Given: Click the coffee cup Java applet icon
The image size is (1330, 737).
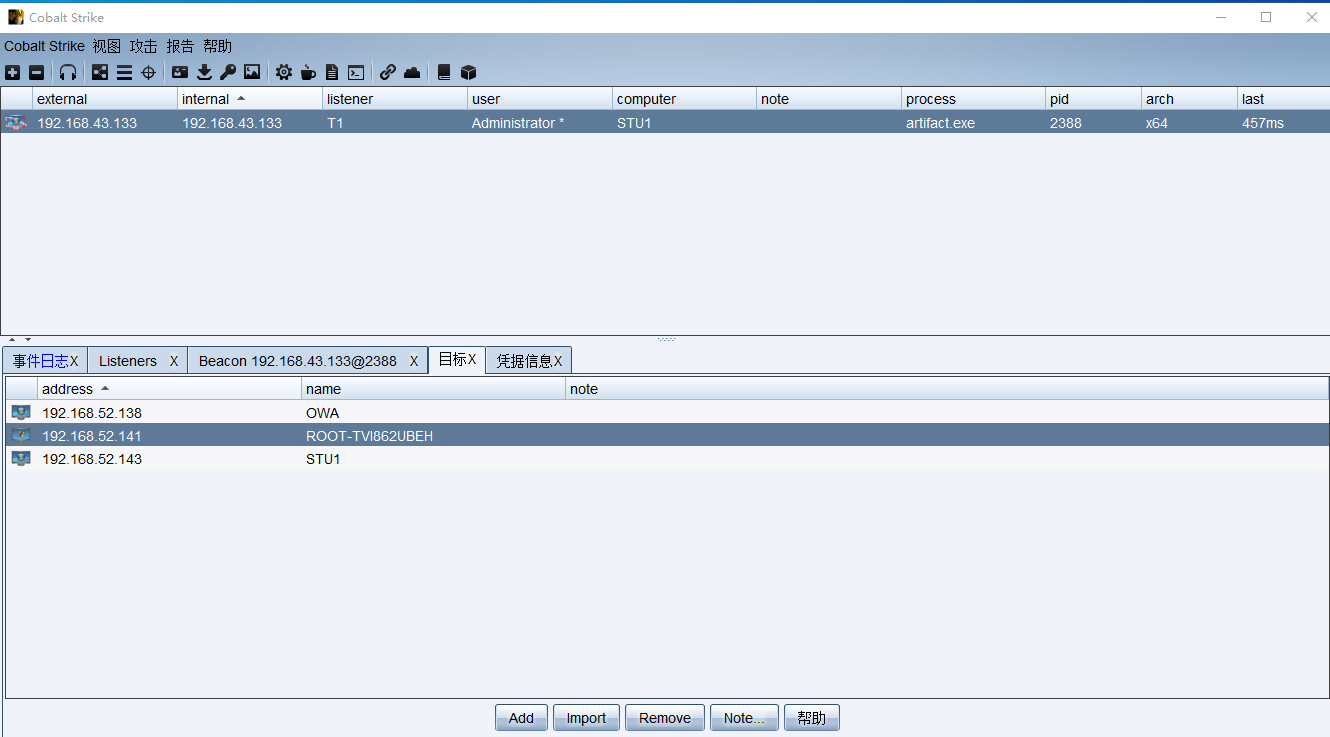Looking at the screenshot, I should [308, 72].
